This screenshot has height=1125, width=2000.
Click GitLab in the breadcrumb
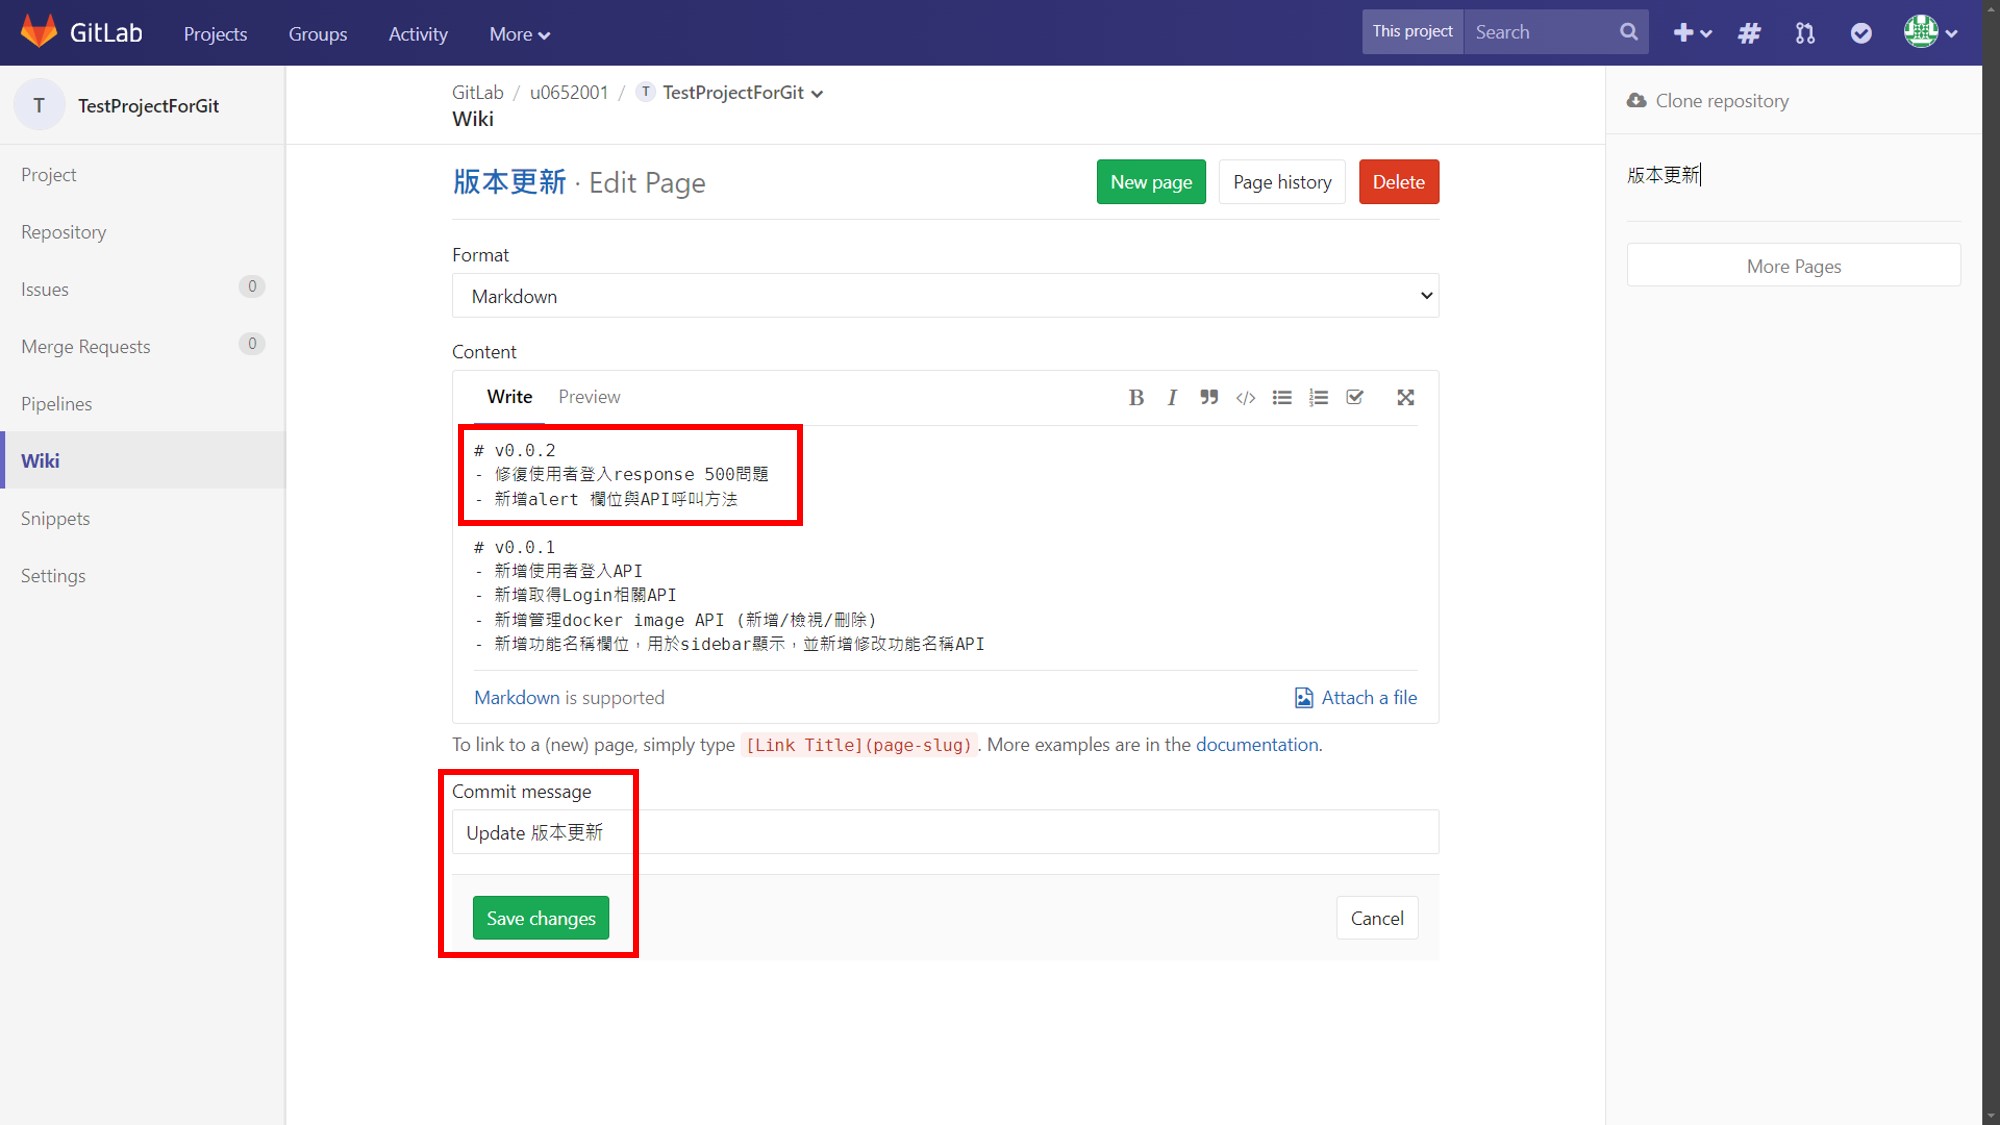(477, 92)
